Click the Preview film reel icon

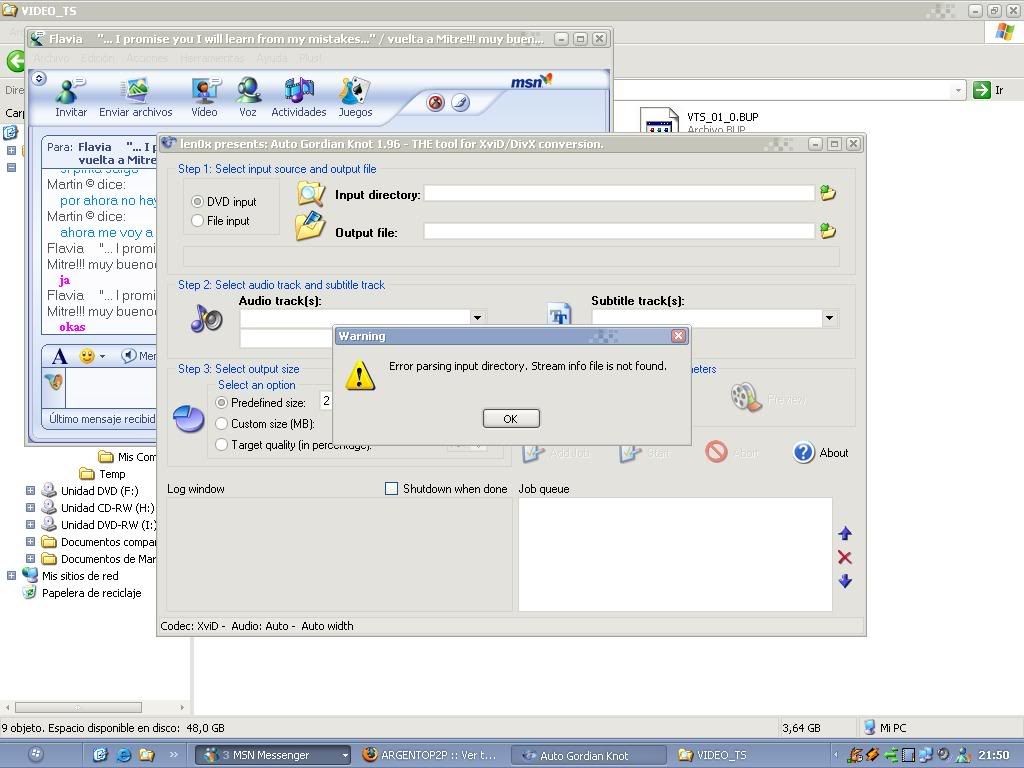[x=746, y=397]
